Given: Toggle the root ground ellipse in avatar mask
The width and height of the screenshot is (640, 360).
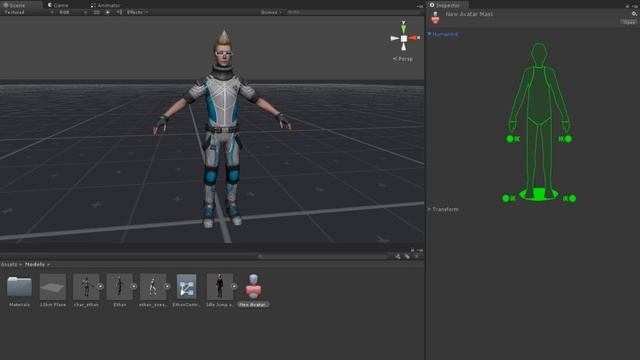Looking at the screenshot, I should [539, 195].
